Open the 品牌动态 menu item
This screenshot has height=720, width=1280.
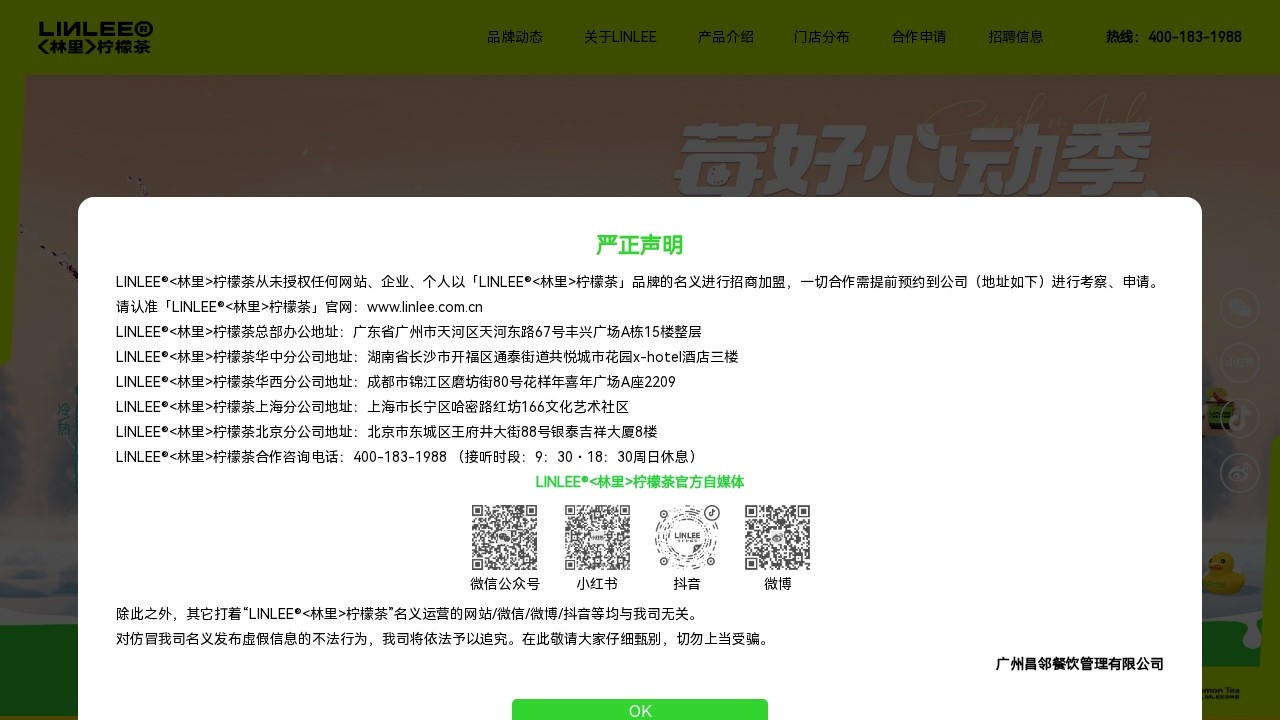point(515,37)
